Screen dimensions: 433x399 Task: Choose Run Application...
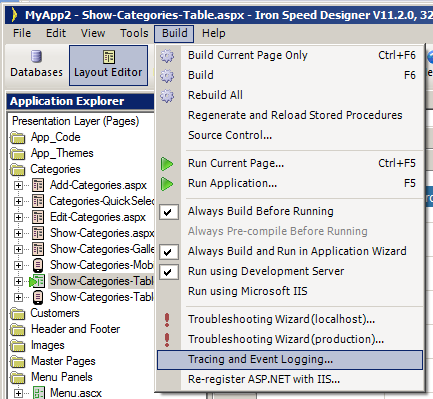tap(290, 183)
